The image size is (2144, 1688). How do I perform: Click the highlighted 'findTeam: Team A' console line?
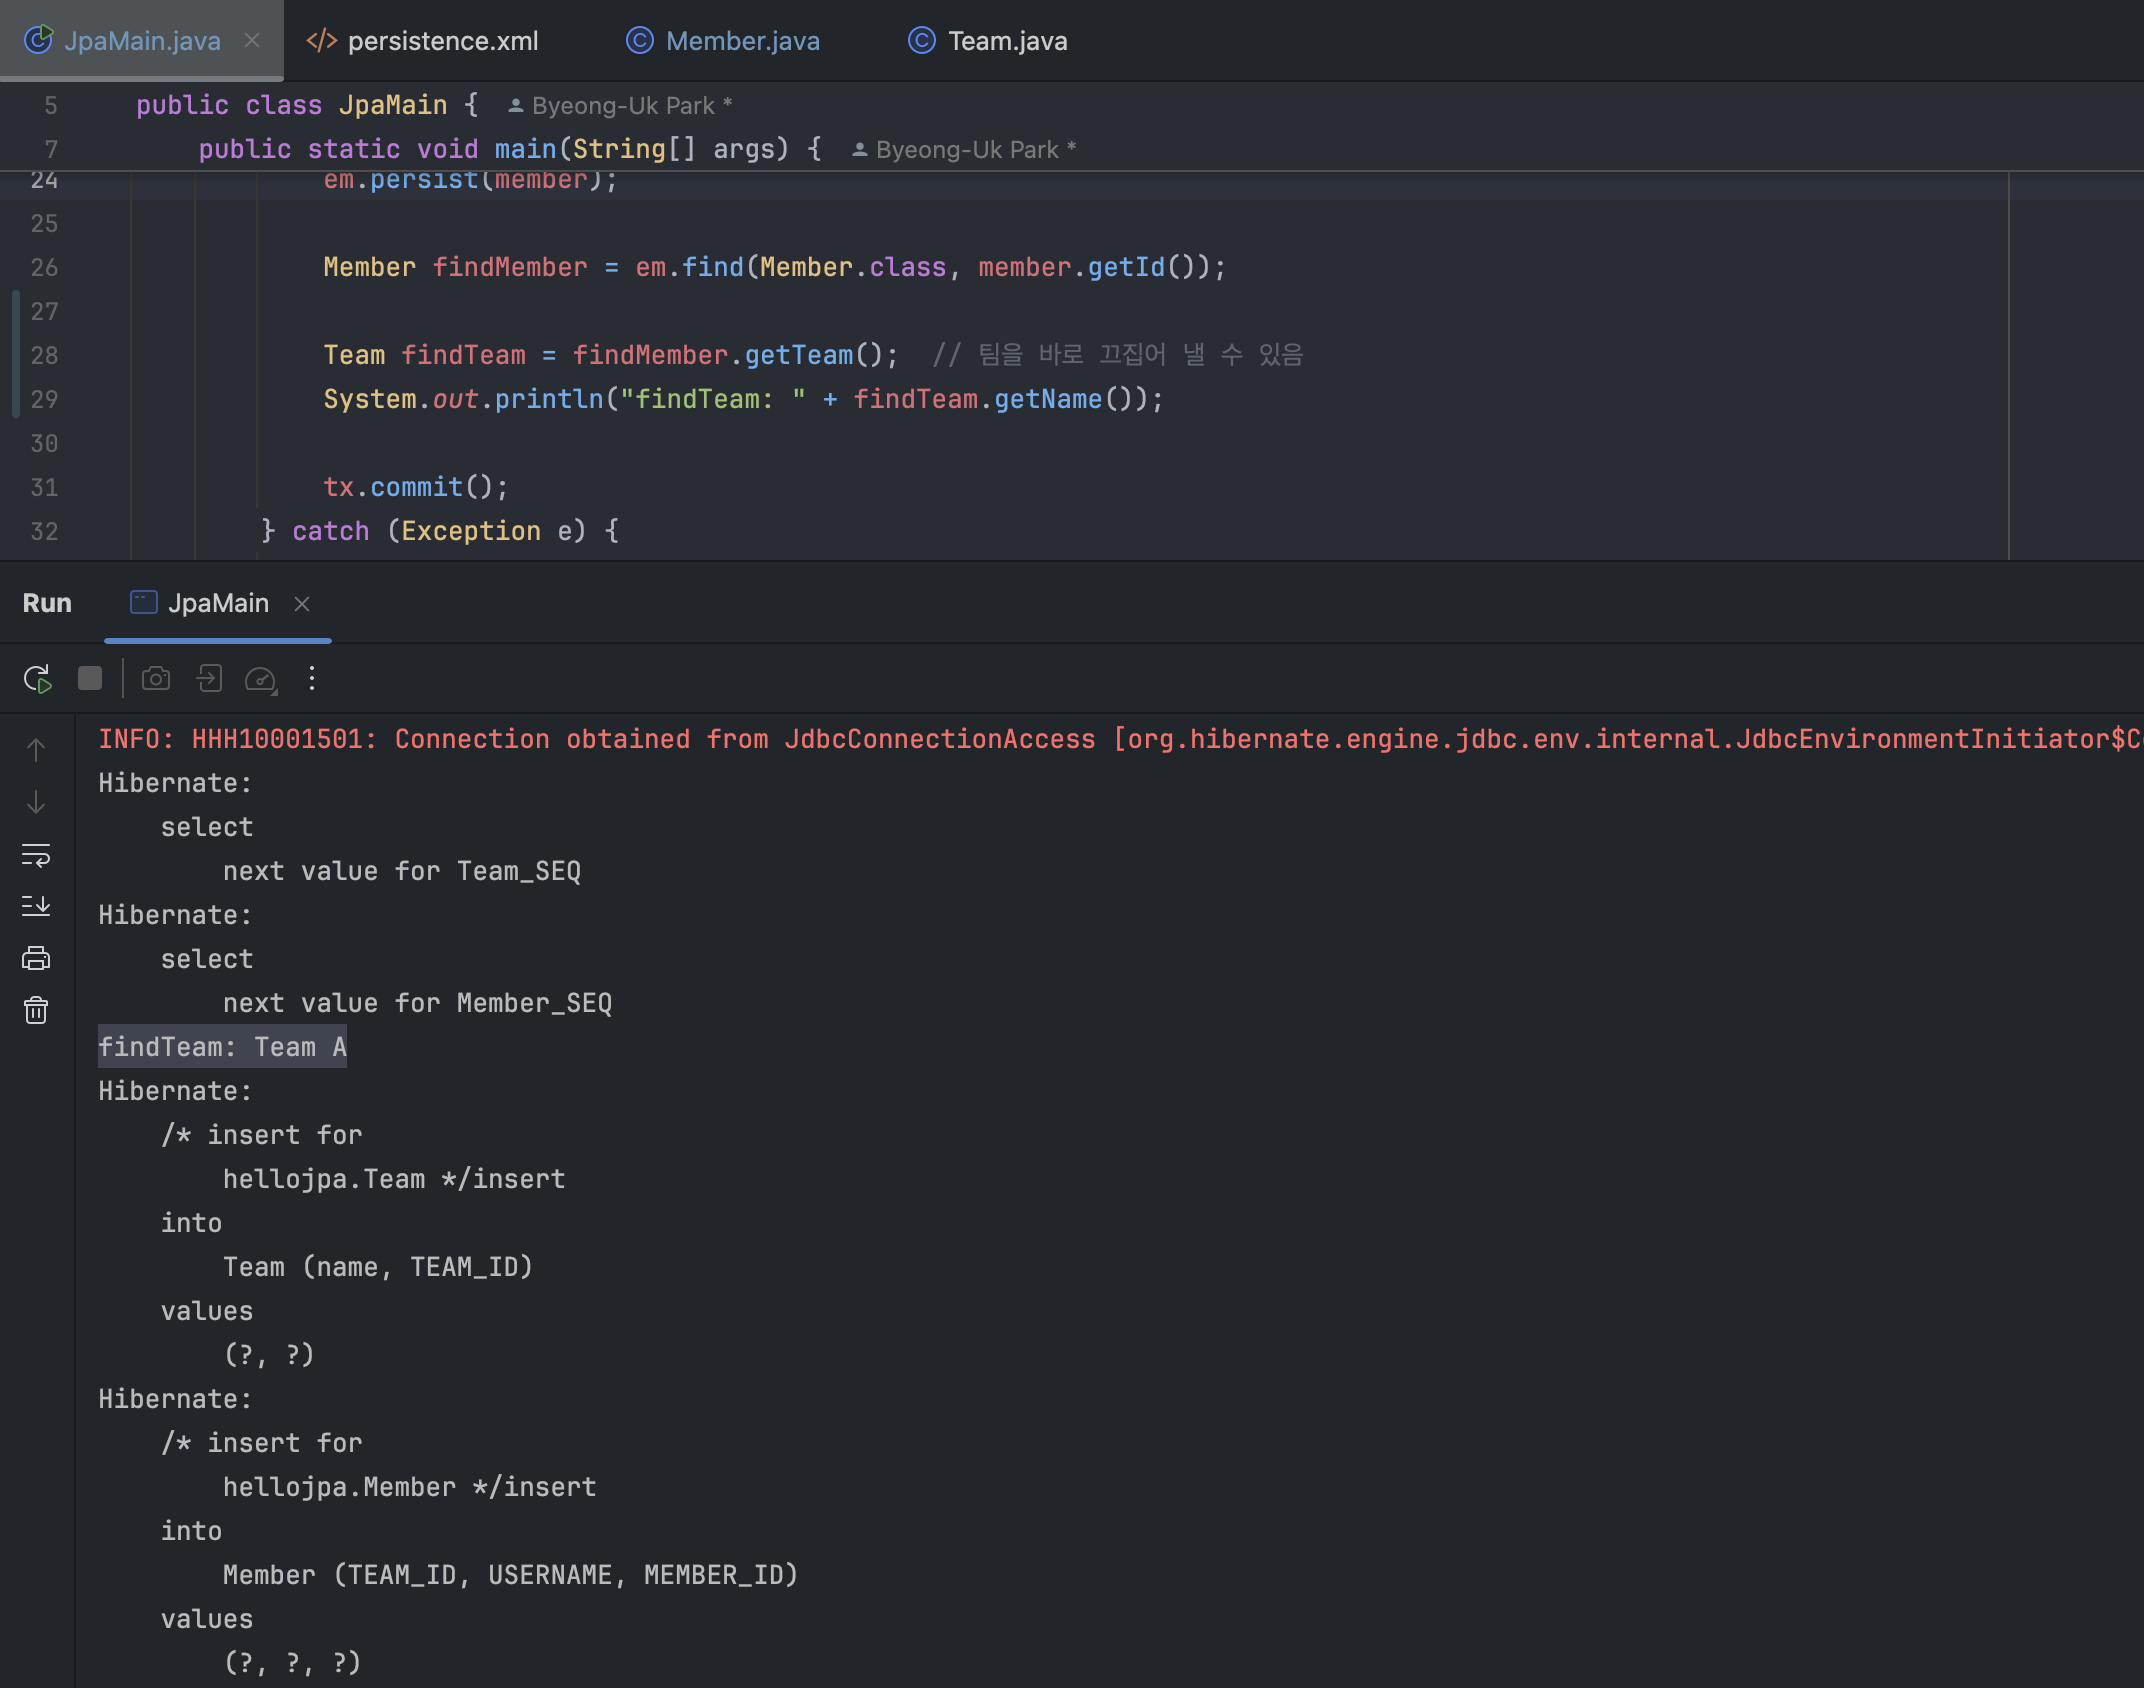(222, 1047)
